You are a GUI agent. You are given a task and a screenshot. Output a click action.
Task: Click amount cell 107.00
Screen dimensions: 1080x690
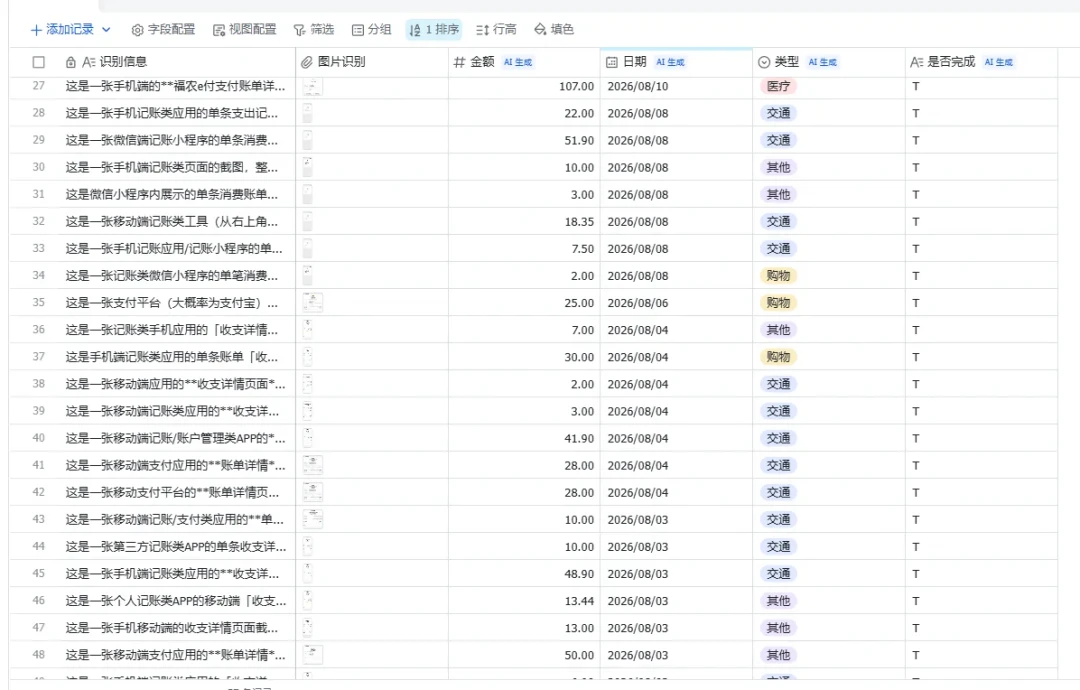(524, 86)
